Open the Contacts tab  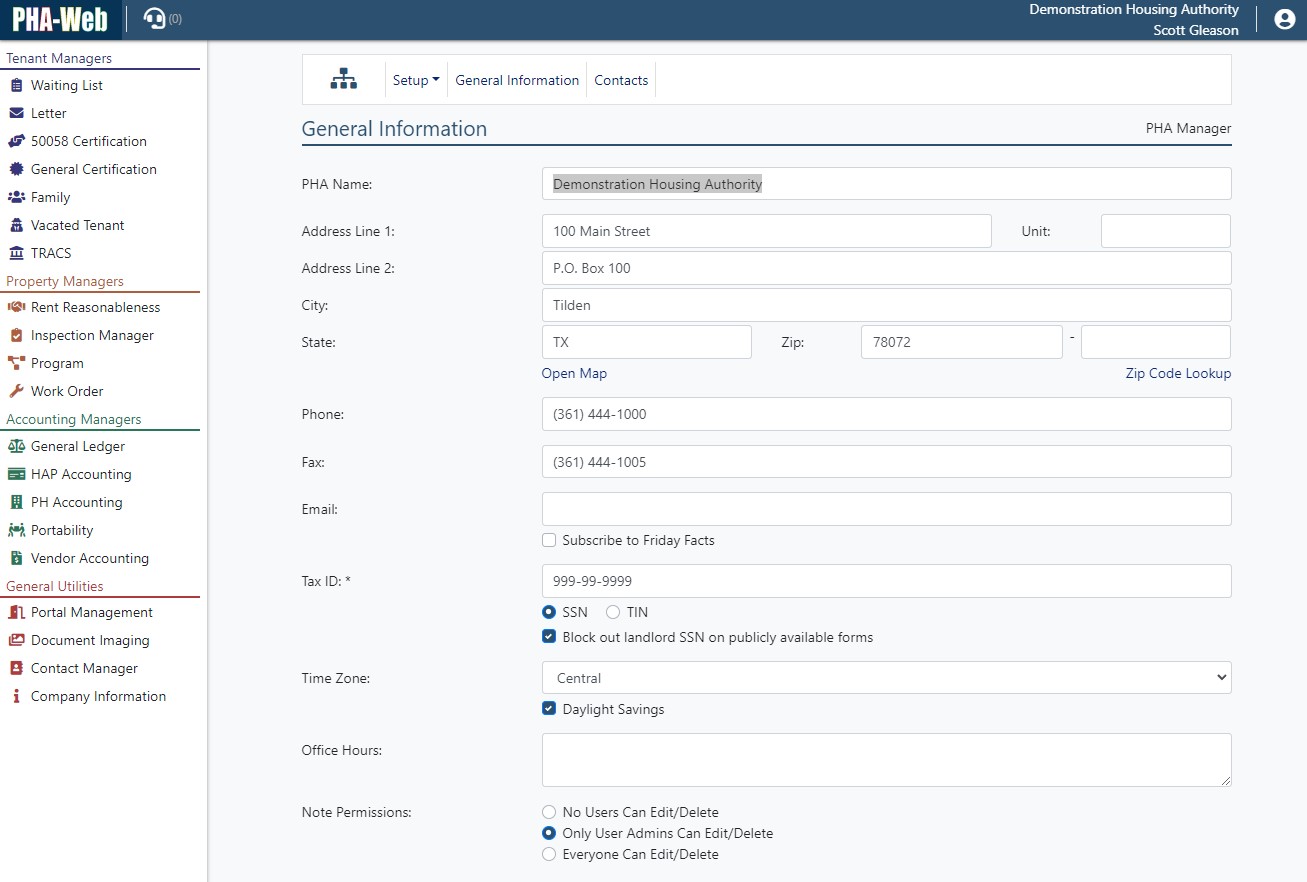pos(621,80)
